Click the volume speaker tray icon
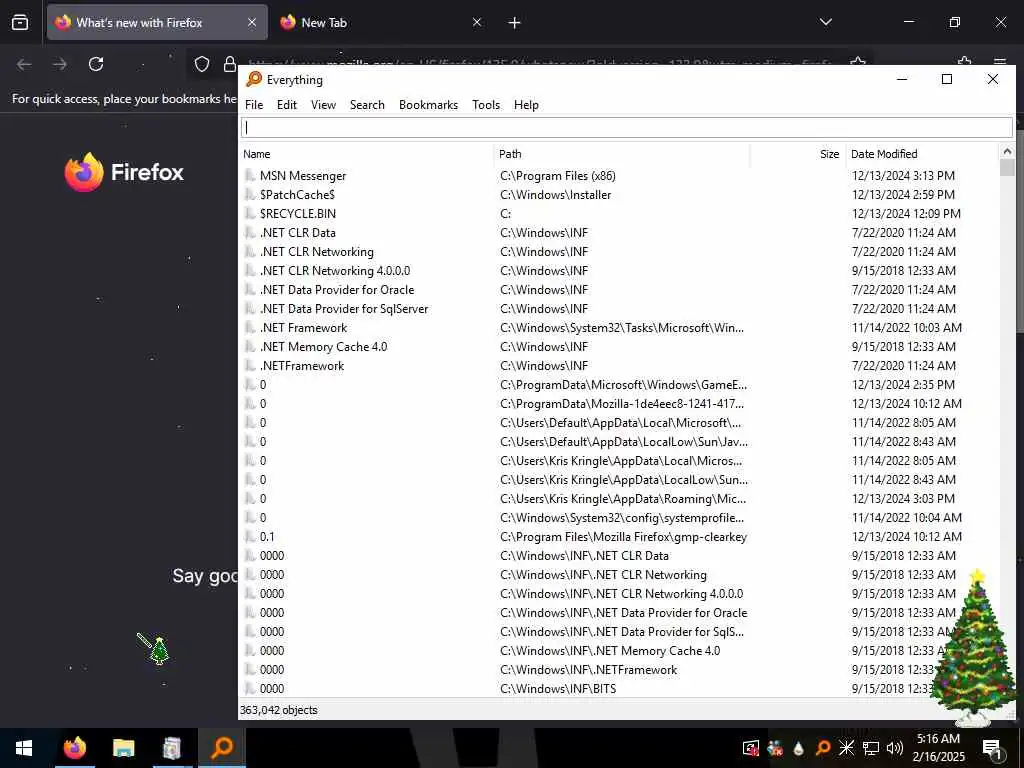 tap(895, 748)
